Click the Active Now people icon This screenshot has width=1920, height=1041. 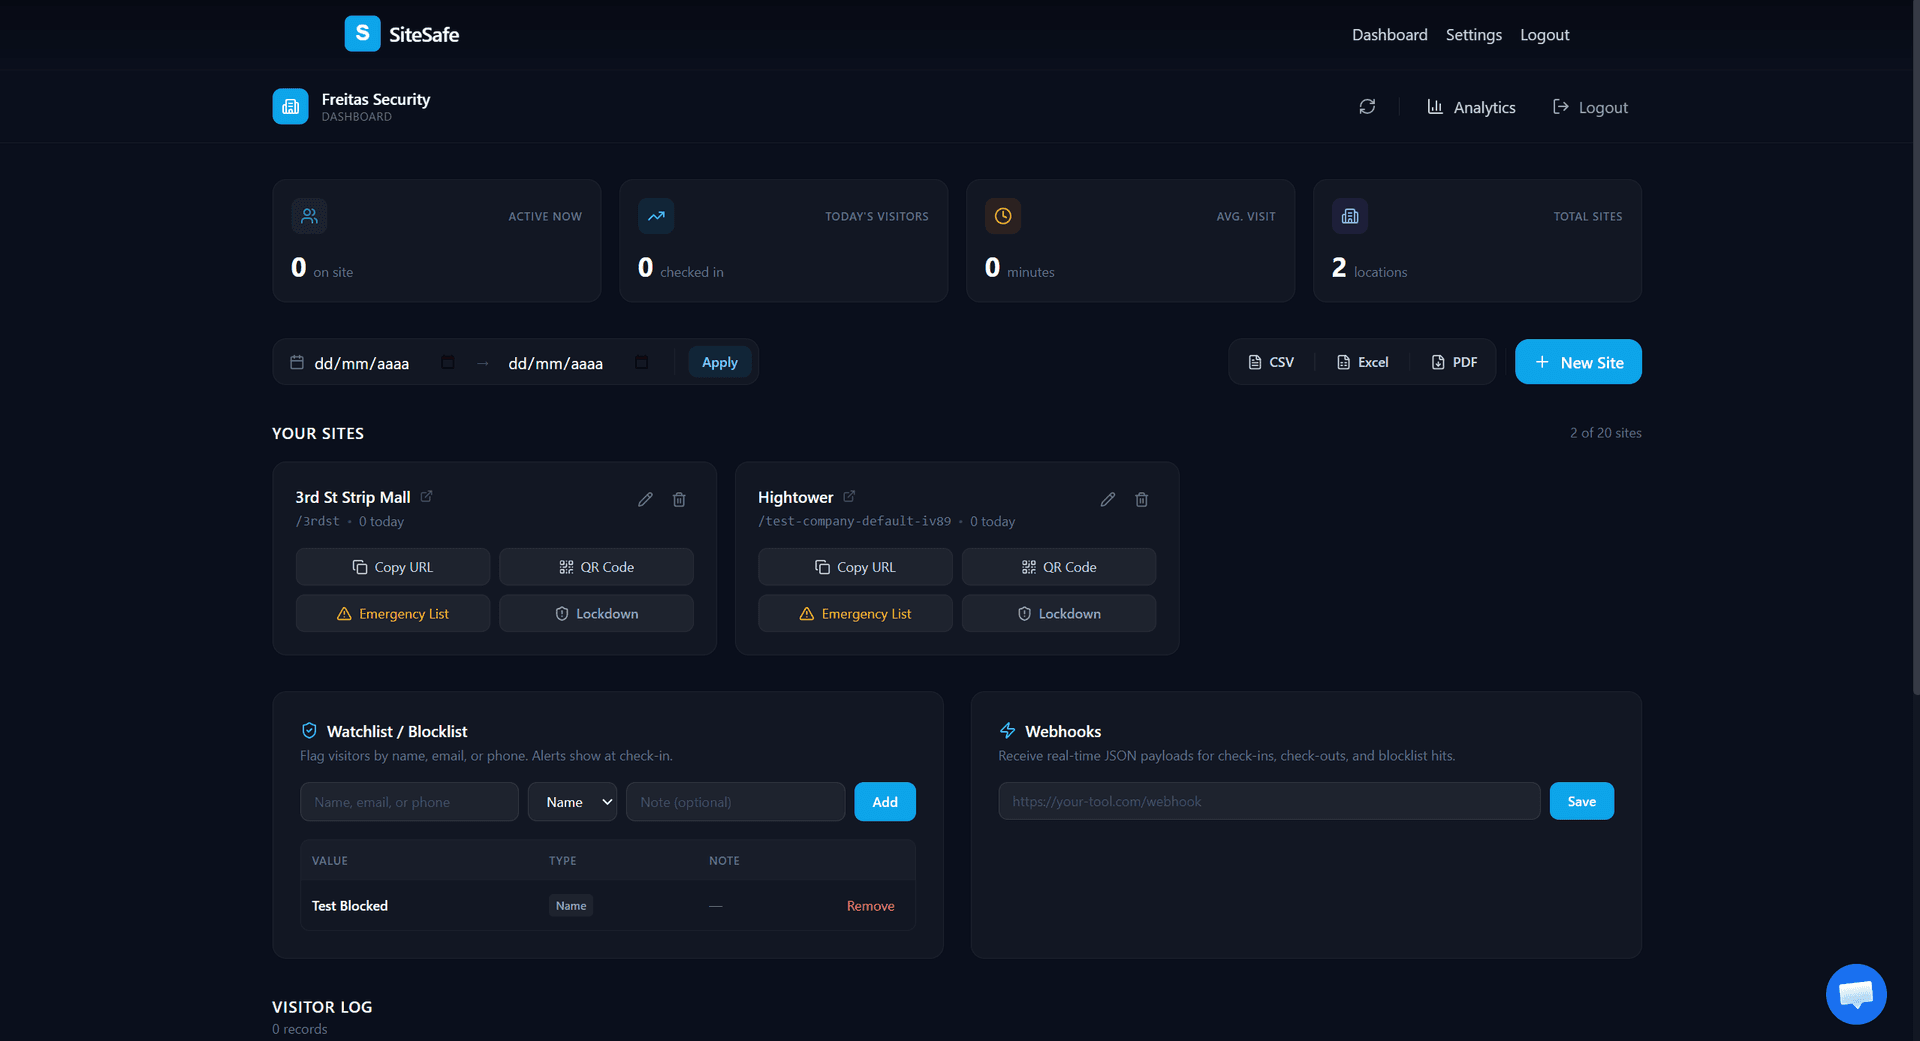coord(309,216)
